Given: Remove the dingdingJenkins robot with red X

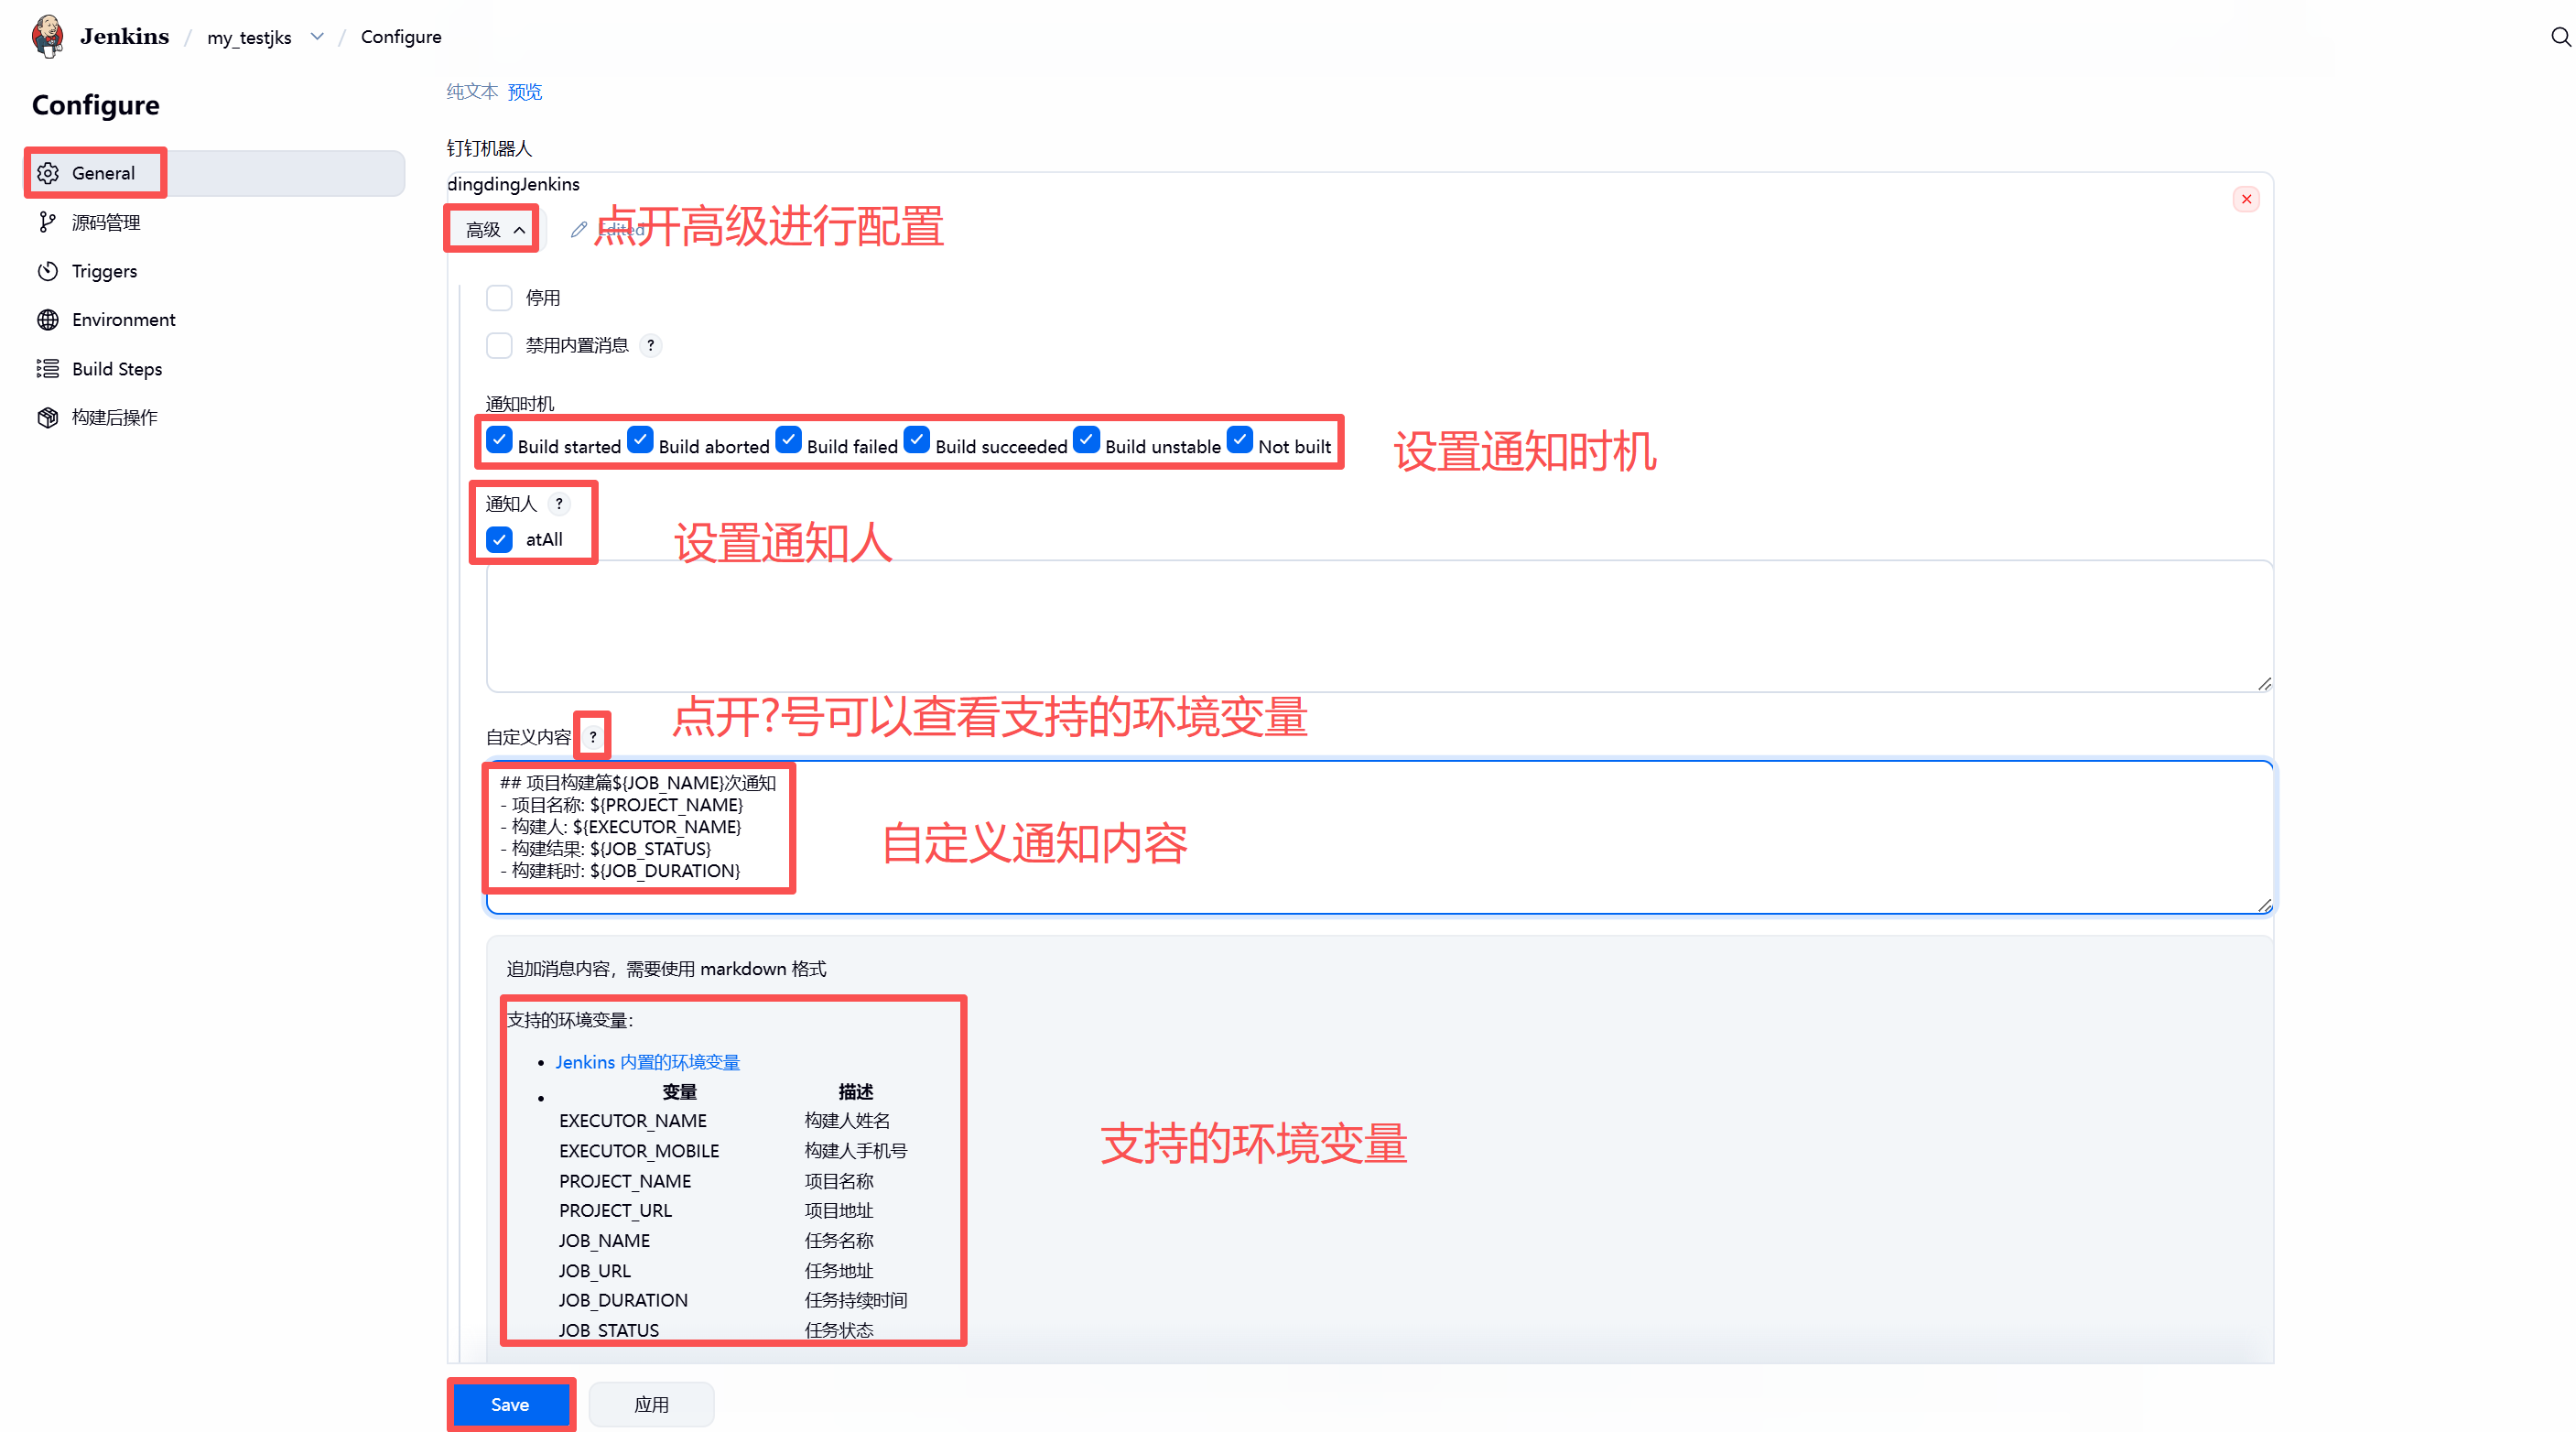Looking at the screenshot, I should [2246, 199].
